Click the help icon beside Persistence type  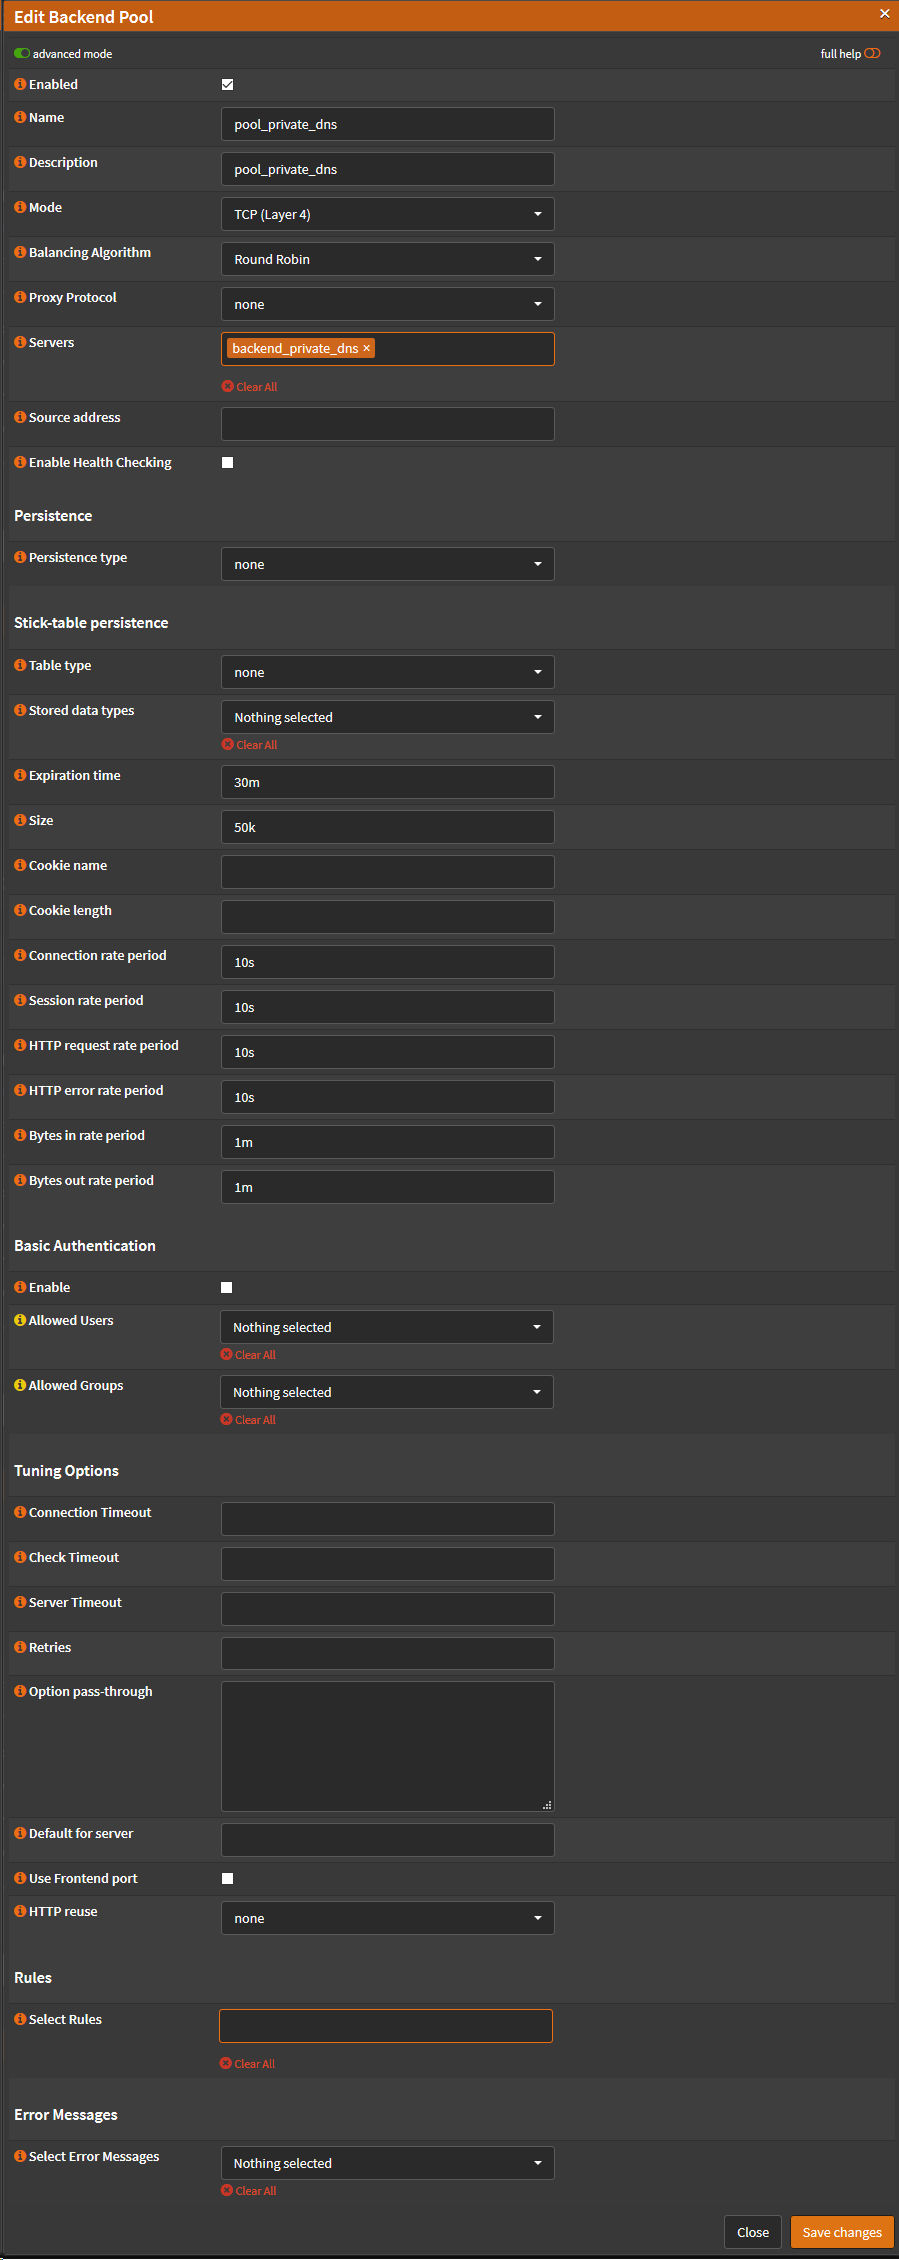pos(20,557)
